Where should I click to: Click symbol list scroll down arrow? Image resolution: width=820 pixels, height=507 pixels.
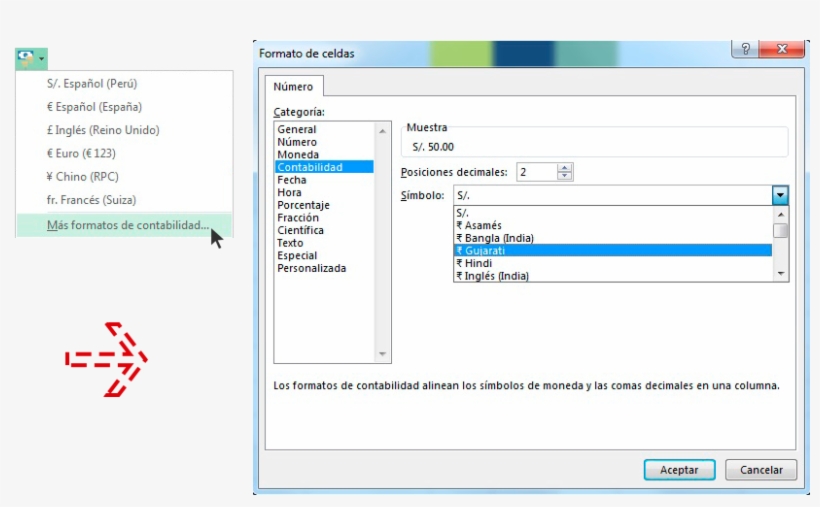click(x=780, y=274)
